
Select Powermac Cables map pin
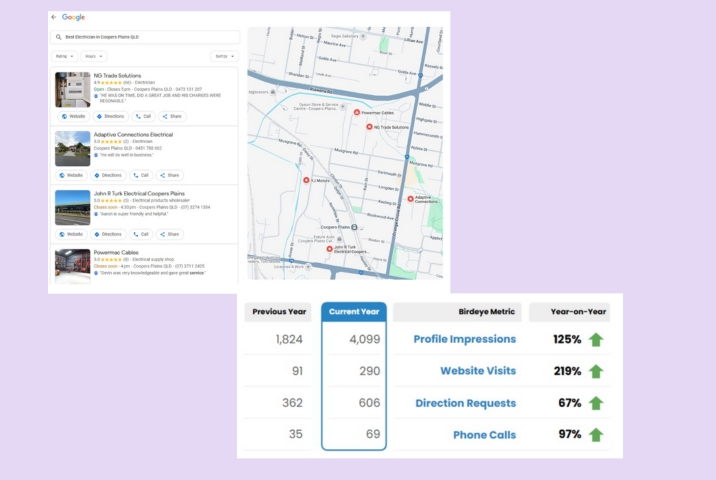(x=357, y=112)
